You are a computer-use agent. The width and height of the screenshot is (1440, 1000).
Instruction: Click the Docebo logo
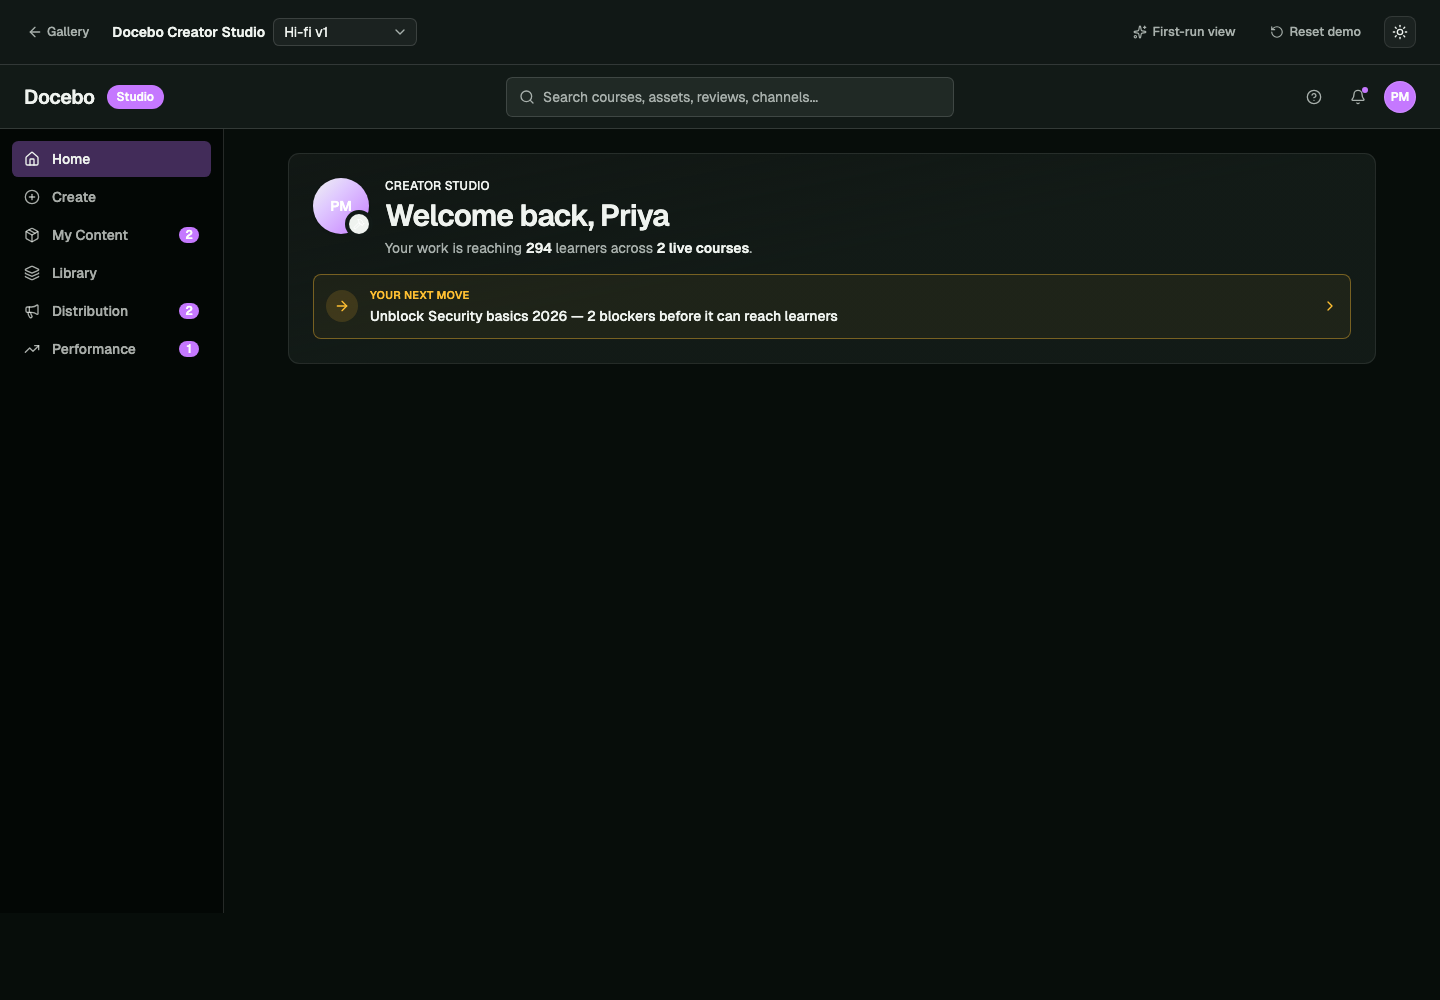coord(59,97)
